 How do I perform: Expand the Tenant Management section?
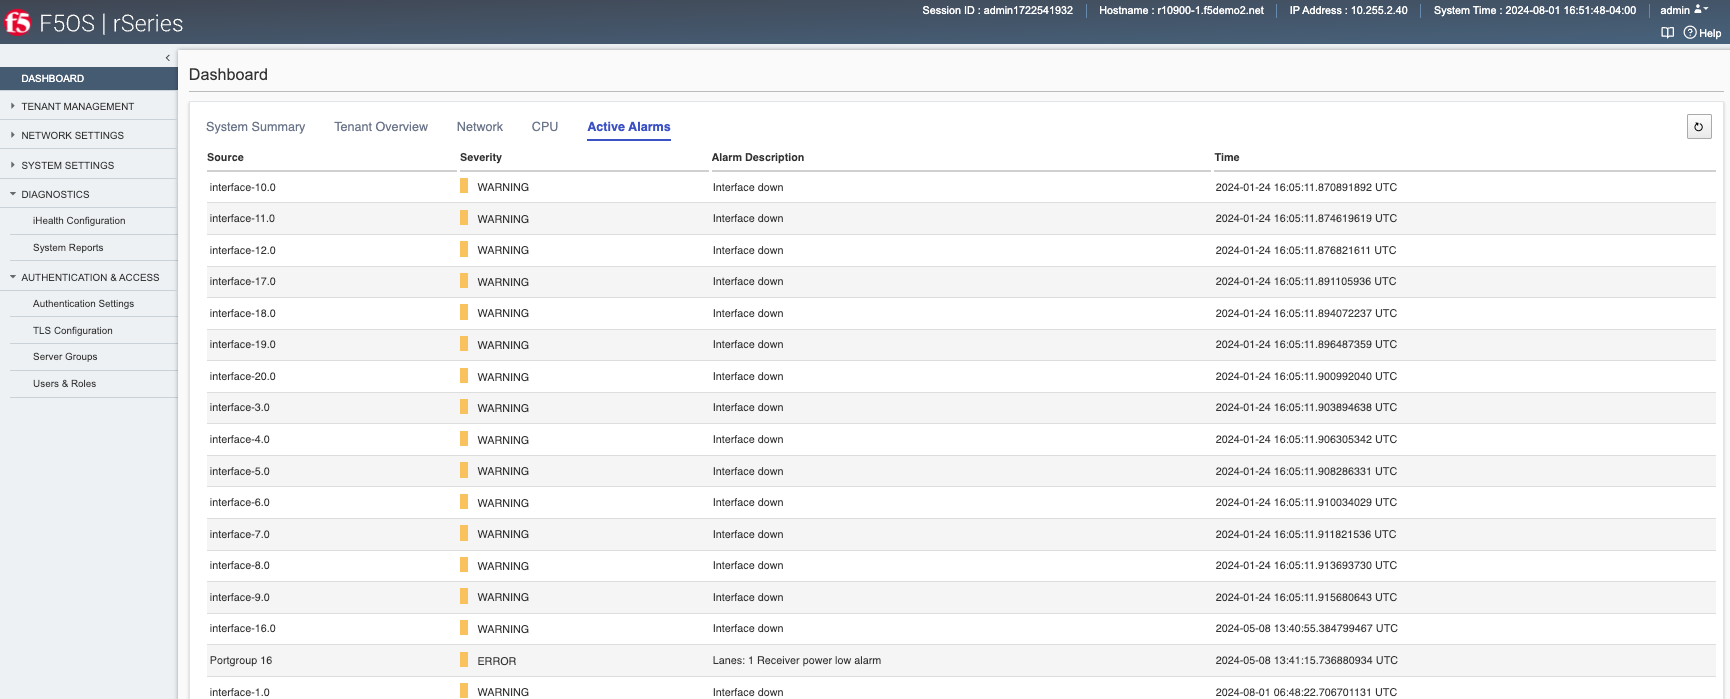pyautogui.click(x=77, y=106)
